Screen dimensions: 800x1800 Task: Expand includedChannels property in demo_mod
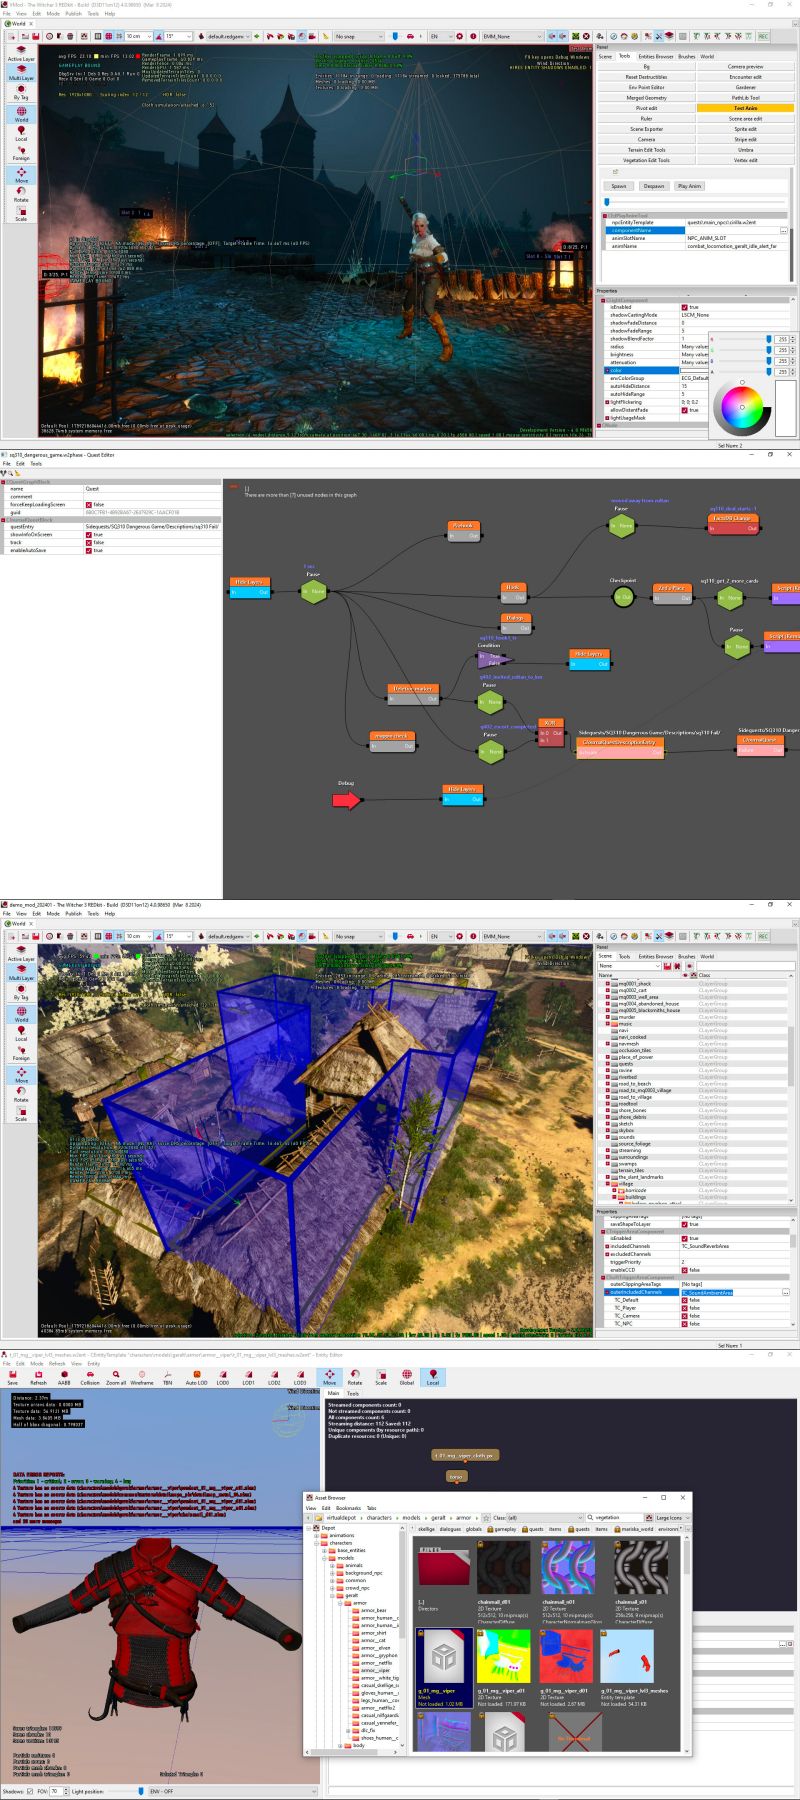(x=605, y=1246)
